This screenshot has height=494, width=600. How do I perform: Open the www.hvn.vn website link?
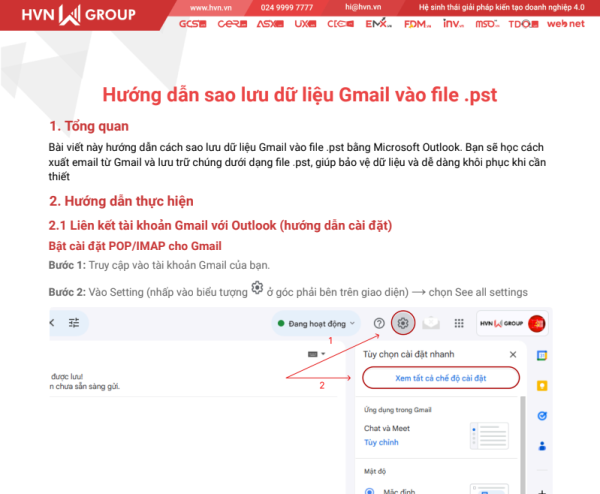coord(210,7)
